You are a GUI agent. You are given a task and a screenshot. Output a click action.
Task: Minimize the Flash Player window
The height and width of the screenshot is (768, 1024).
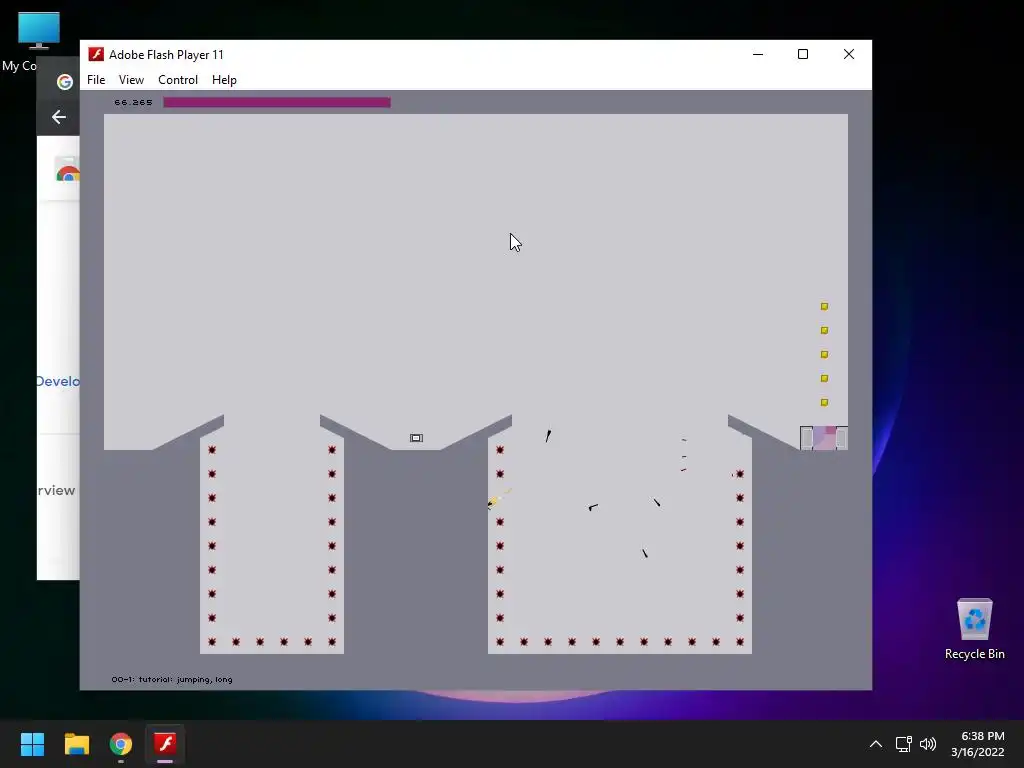click(758, 54)
